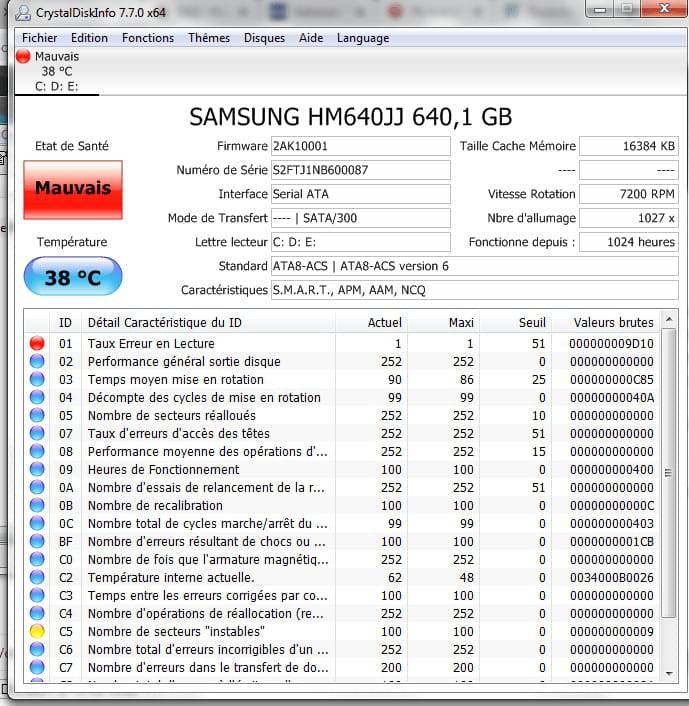
Task: Click the blue status icon for attribute 0A
Action: pyautogui.click(x=37, y=487)
